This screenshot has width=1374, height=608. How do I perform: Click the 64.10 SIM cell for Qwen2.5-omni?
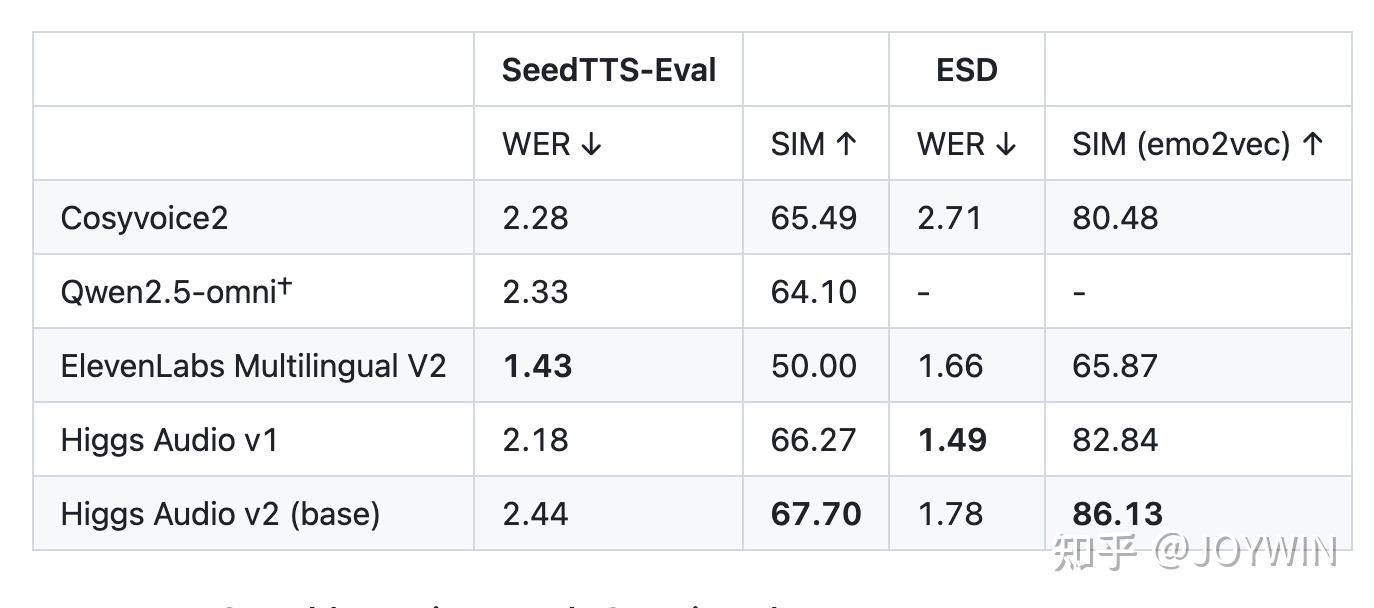[813, 292]
